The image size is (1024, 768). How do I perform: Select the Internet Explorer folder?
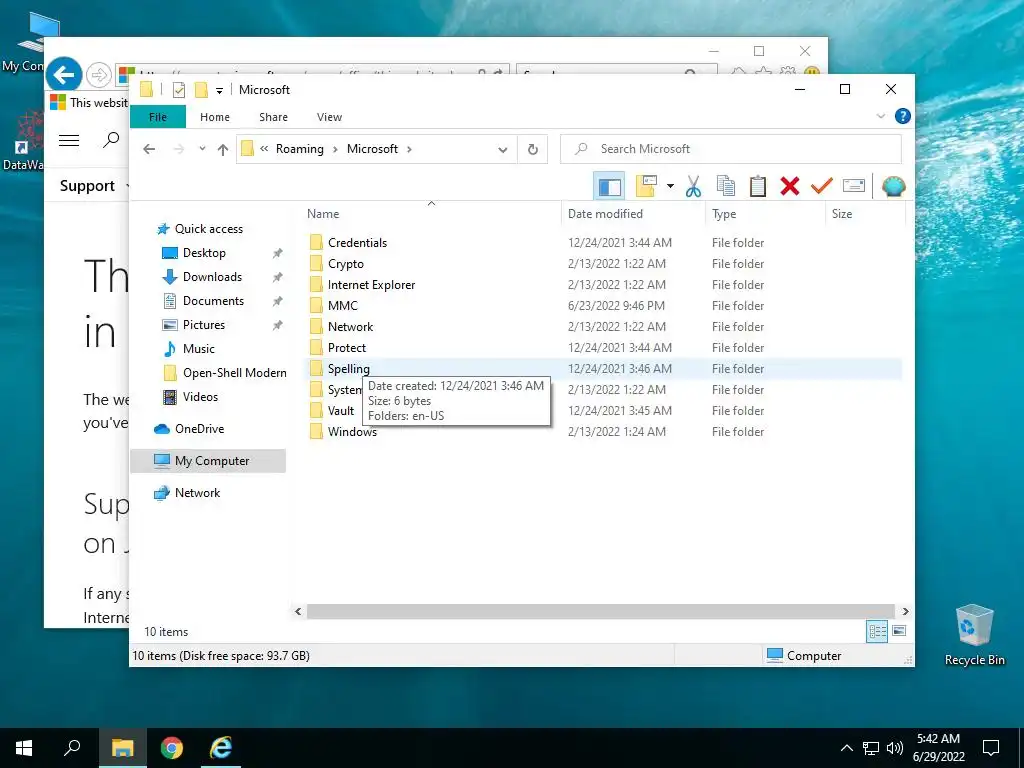371,285
